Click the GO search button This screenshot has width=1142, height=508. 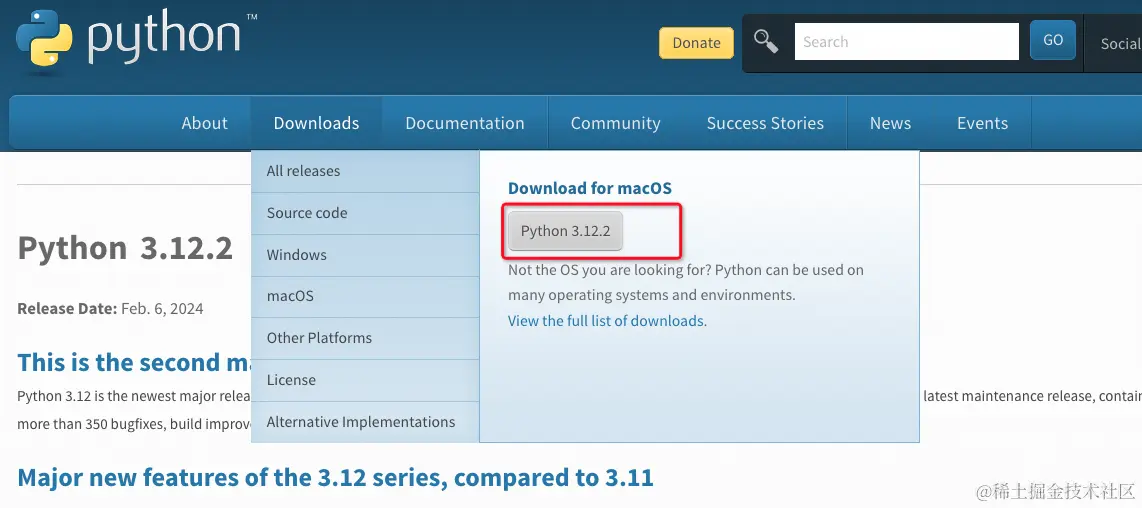click(1052, 40)
